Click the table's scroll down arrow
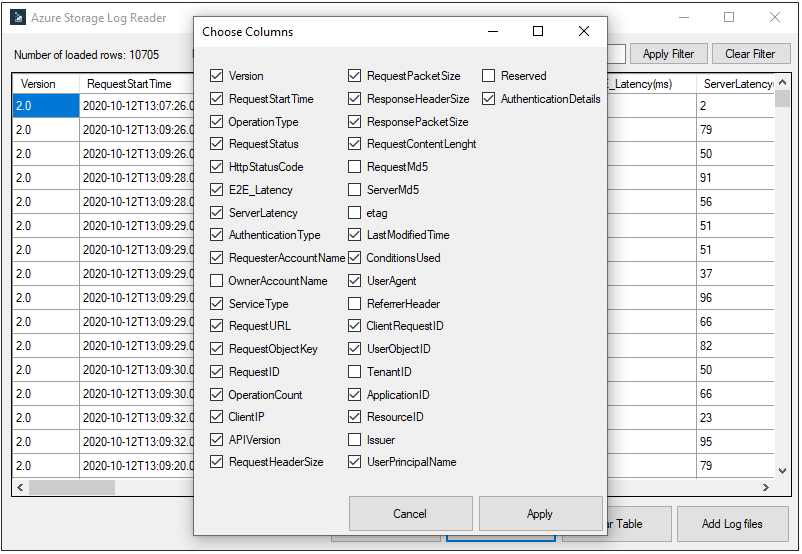The height and width of the screenshot is (554, 802). point(783,471)
